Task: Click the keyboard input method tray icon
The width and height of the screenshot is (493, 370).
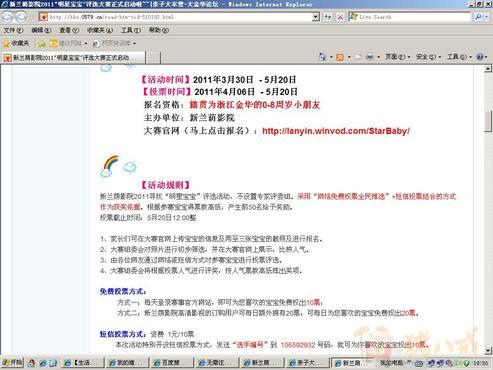Action: pyautogui.click(x=419, y=363)
